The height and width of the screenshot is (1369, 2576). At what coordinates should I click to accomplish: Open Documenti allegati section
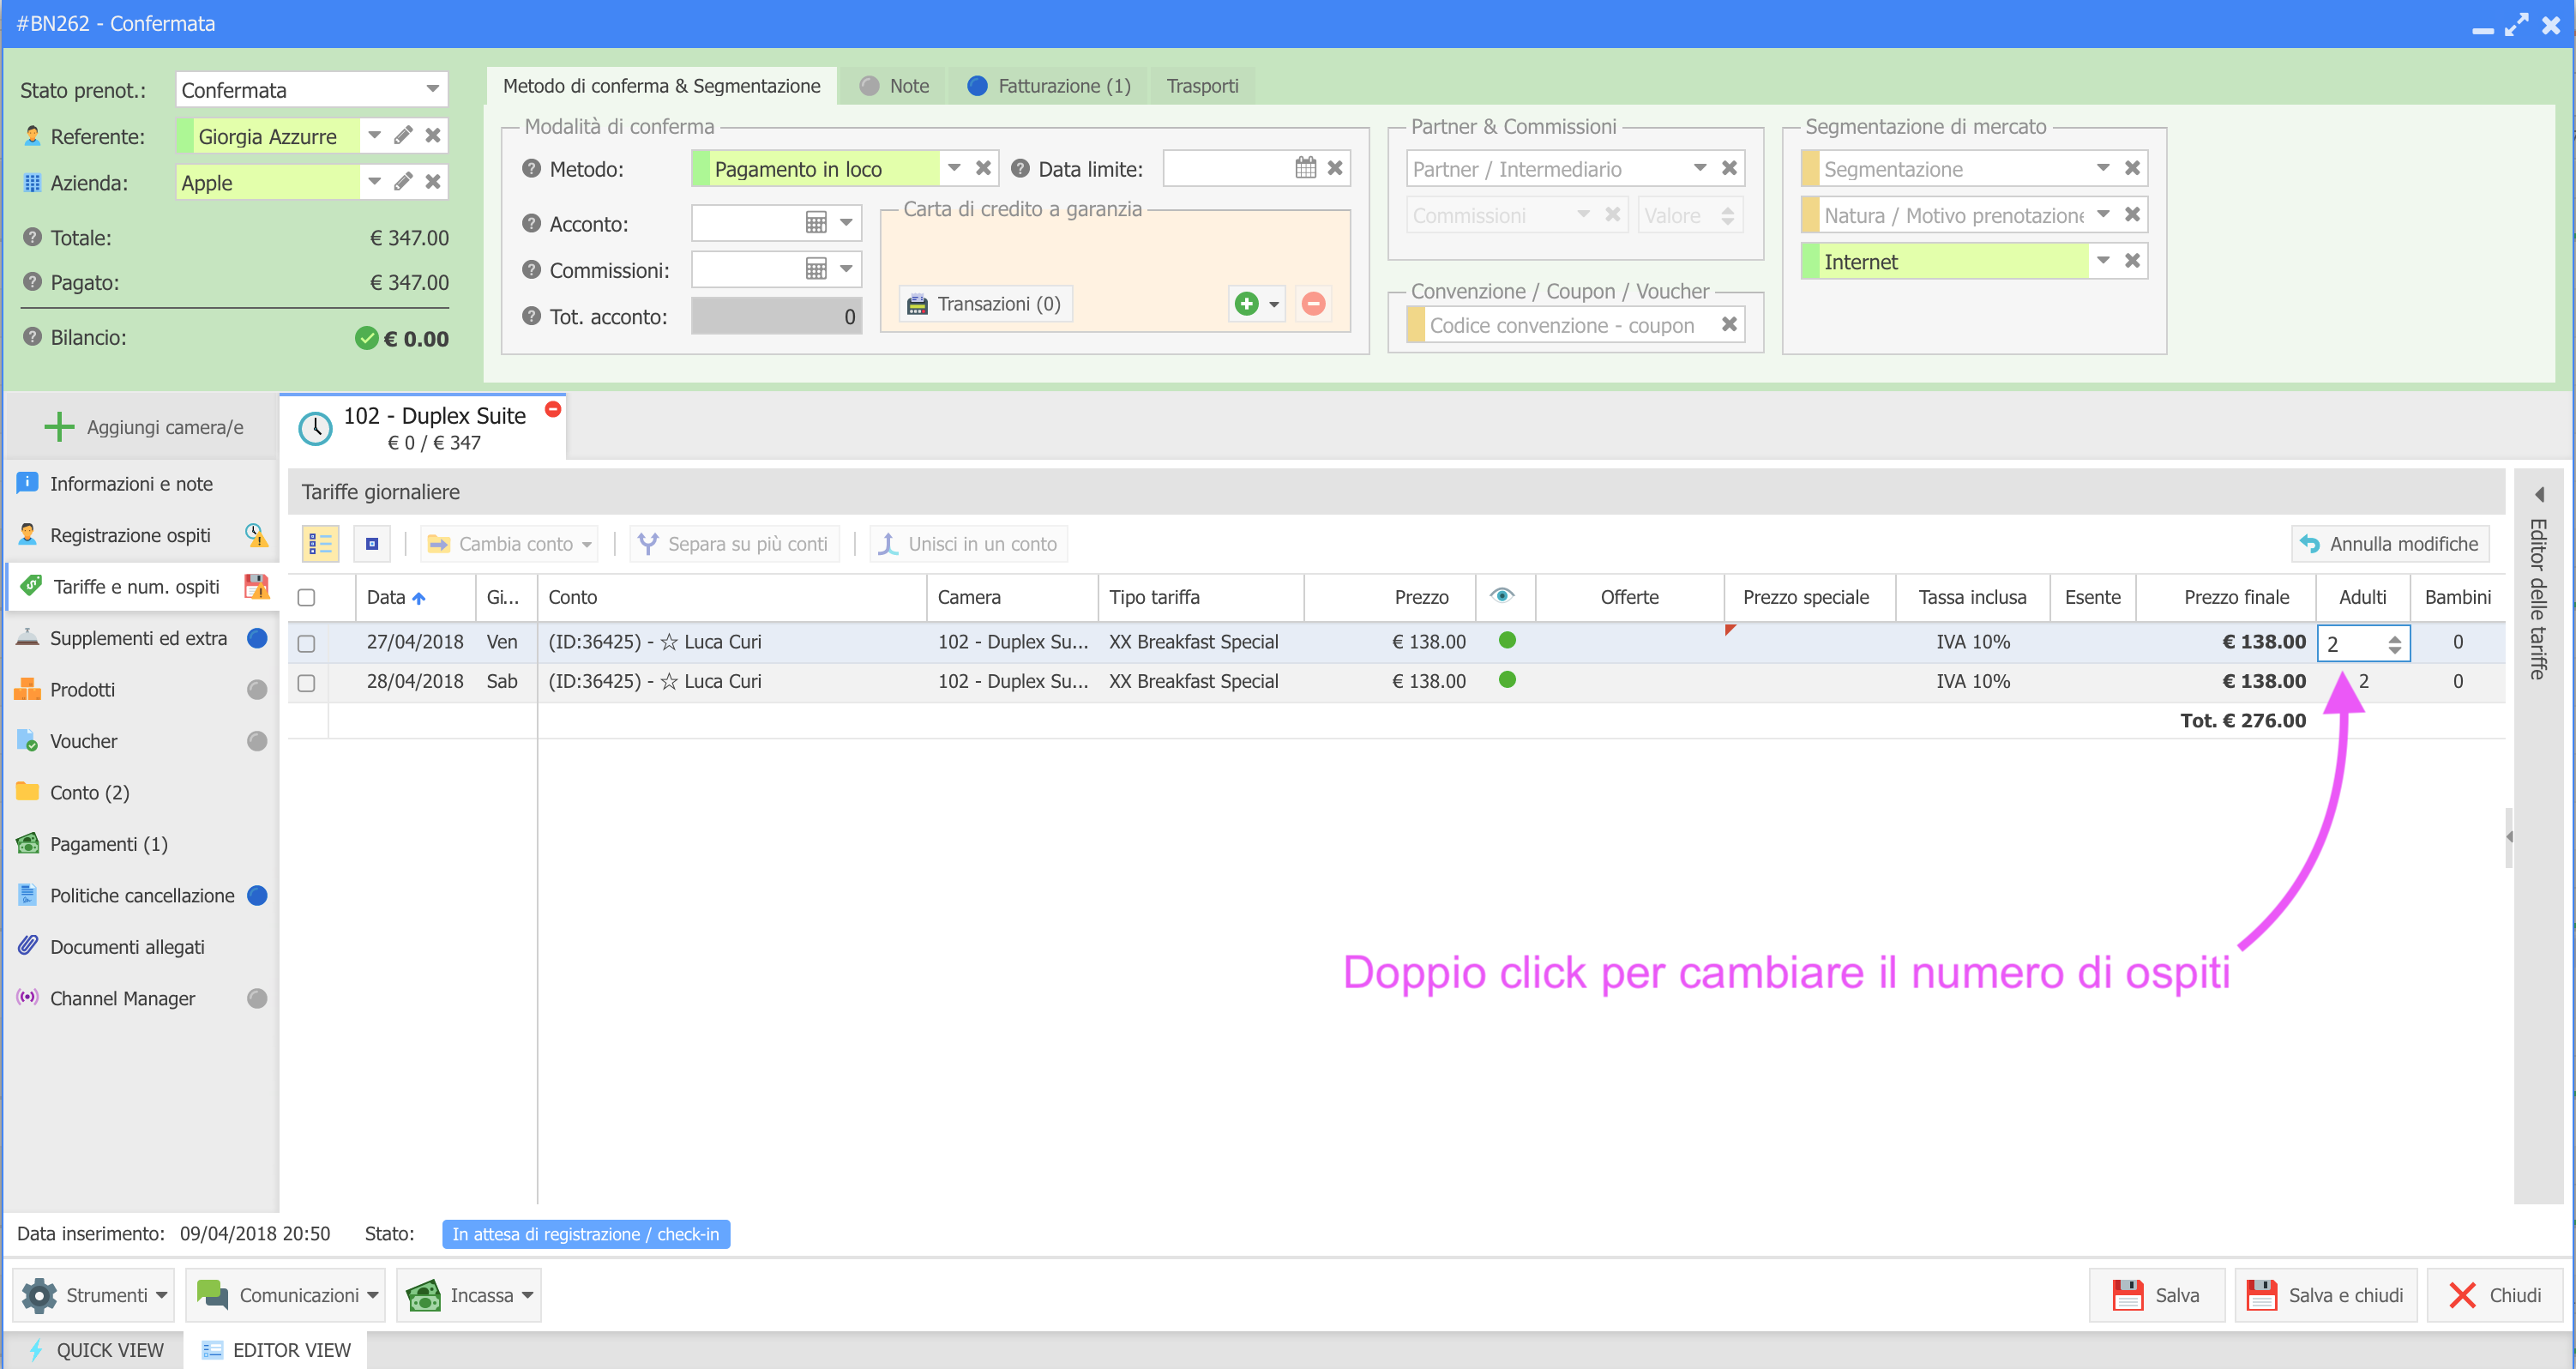click(142, 947)
